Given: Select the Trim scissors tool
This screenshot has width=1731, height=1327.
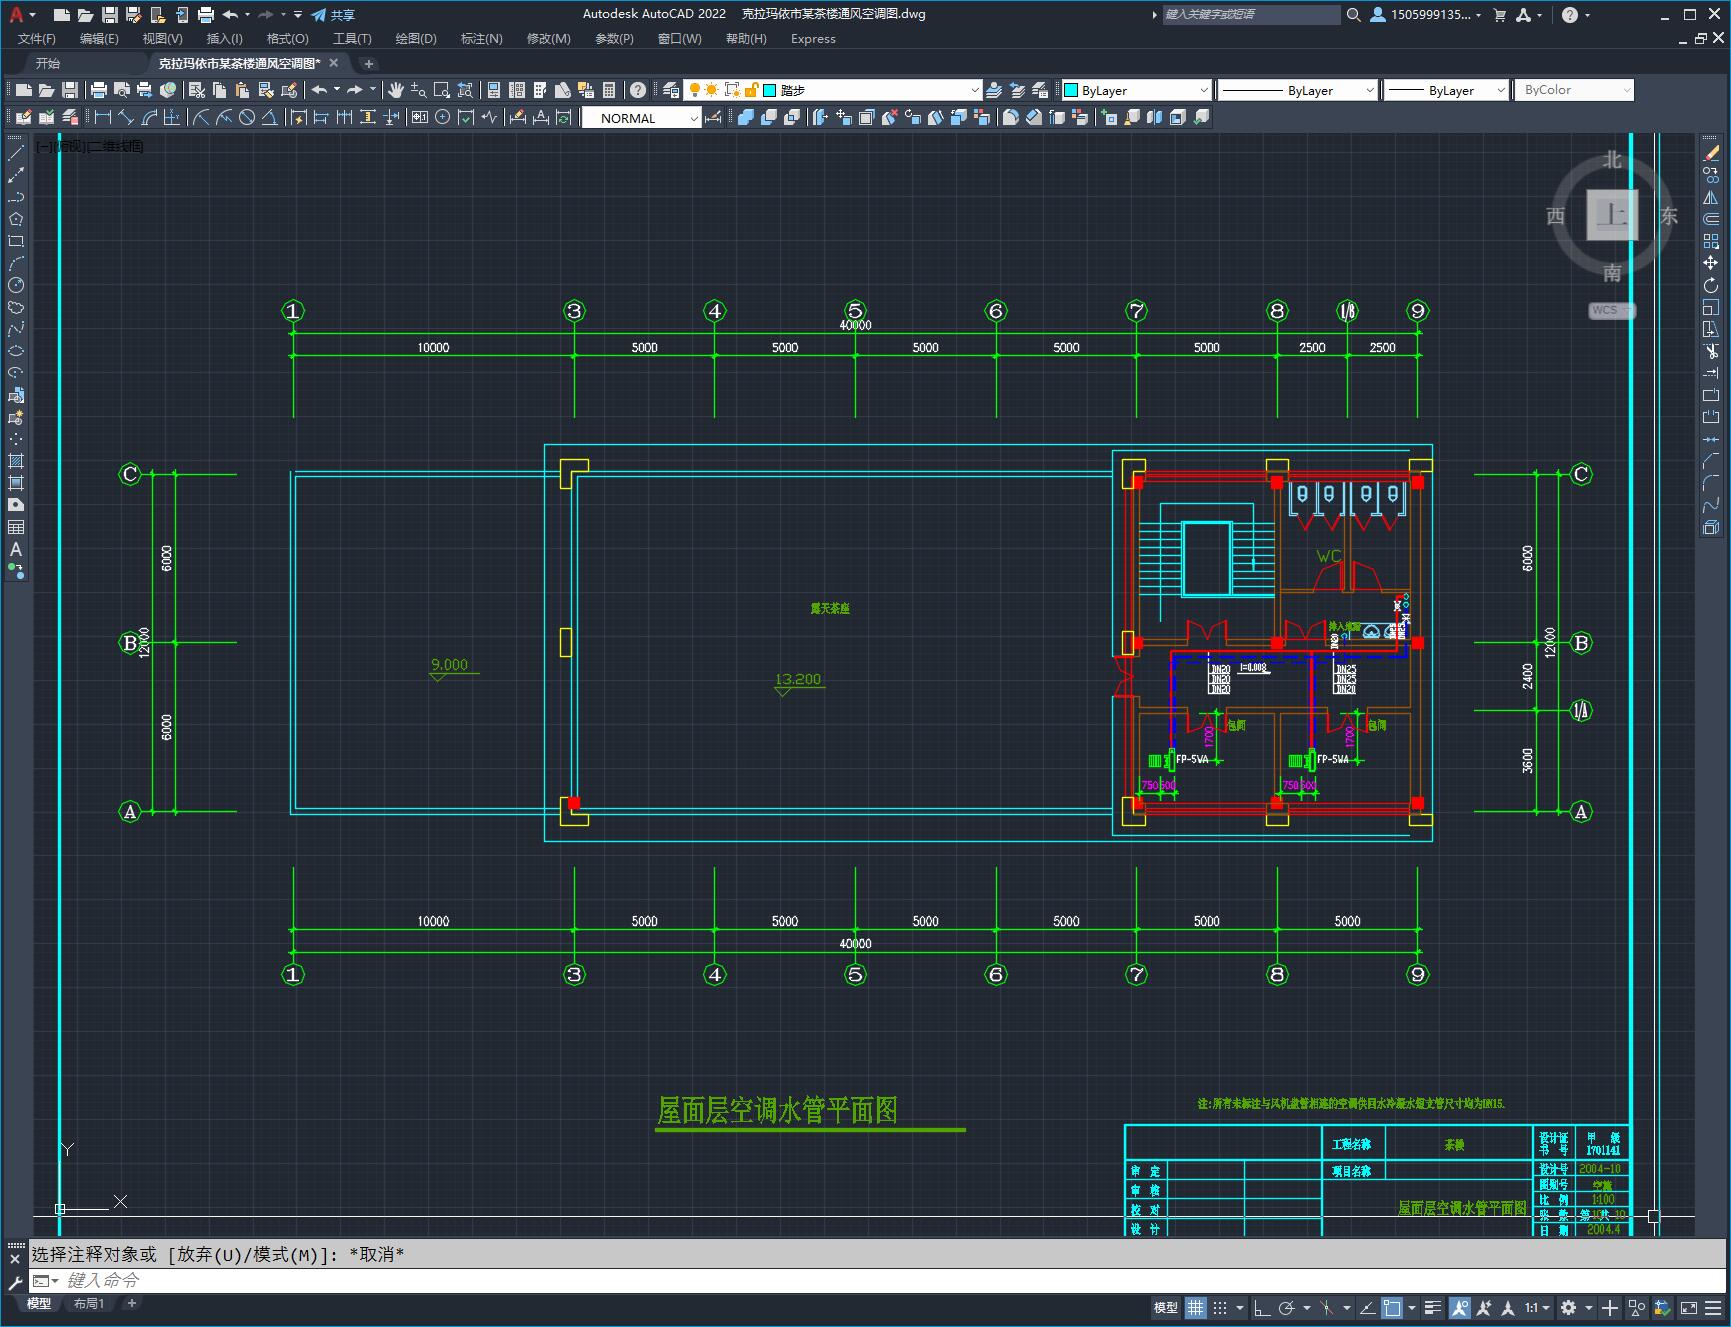Looking at the screenshot, I should tap(1711, 351).
